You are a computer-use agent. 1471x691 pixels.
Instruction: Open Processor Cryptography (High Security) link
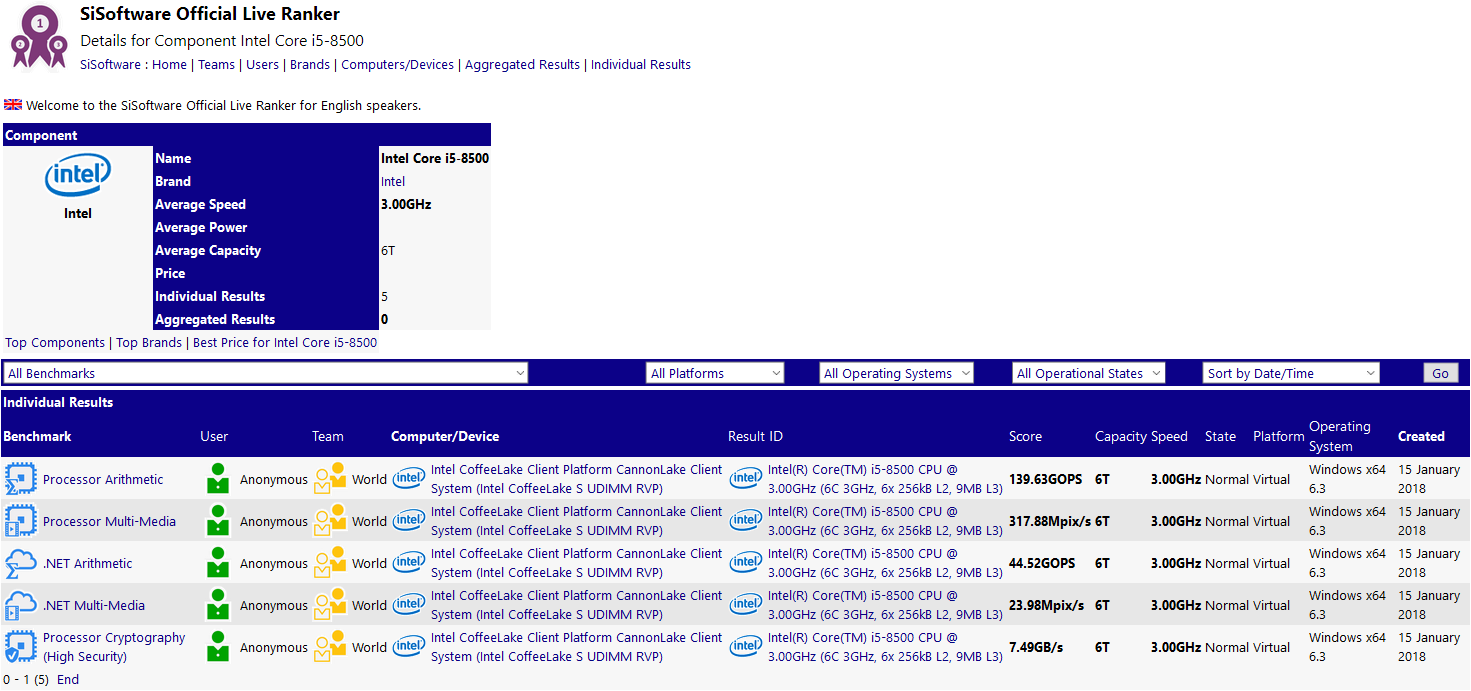(114, 647)
